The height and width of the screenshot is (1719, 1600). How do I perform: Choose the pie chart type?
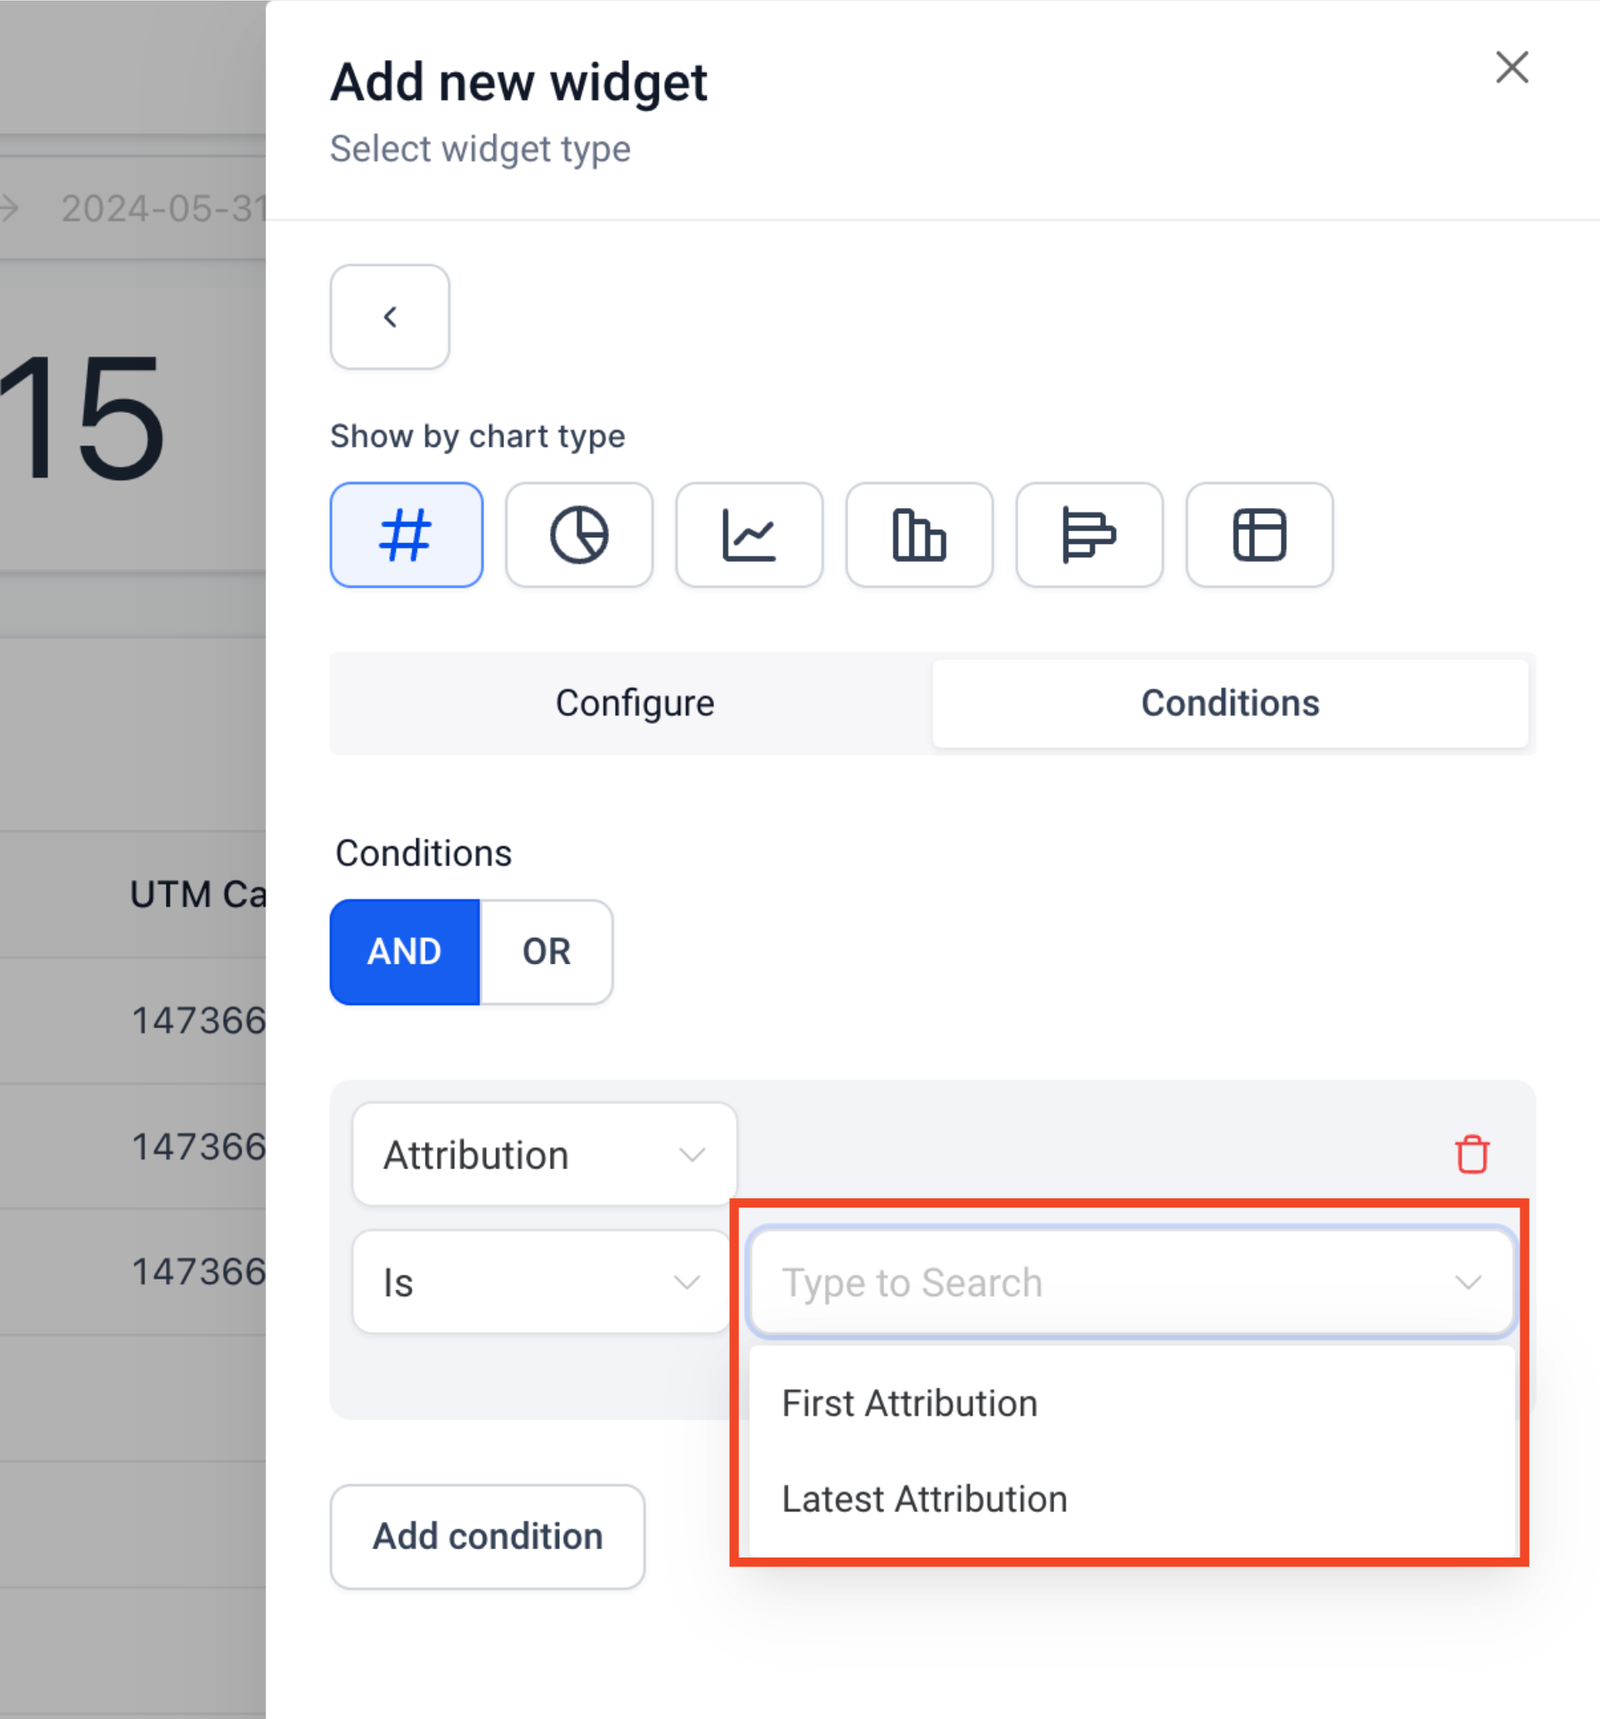point(579,535)
